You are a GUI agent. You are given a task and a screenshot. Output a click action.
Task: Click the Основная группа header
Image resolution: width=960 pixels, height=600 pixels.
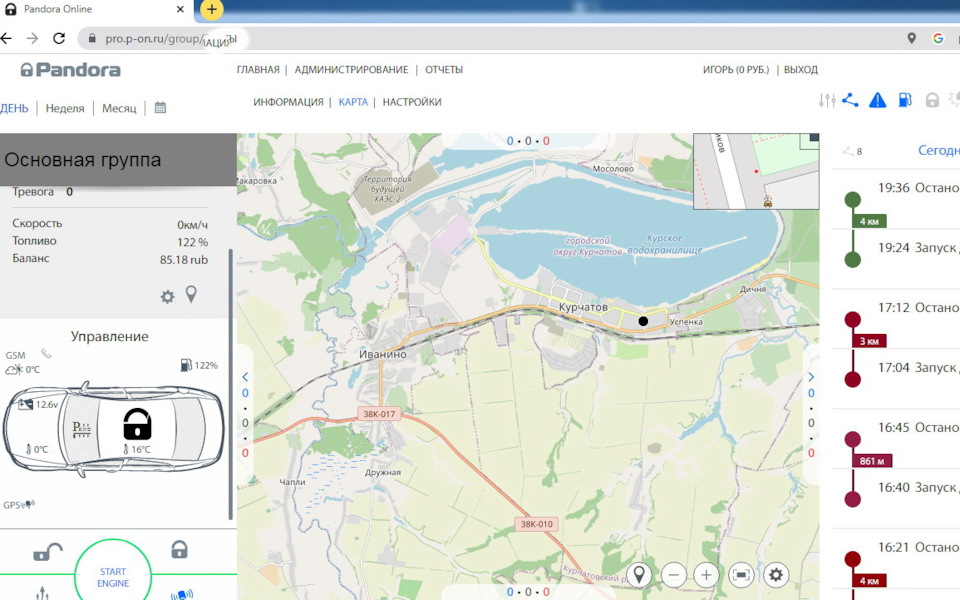[118, 160]
